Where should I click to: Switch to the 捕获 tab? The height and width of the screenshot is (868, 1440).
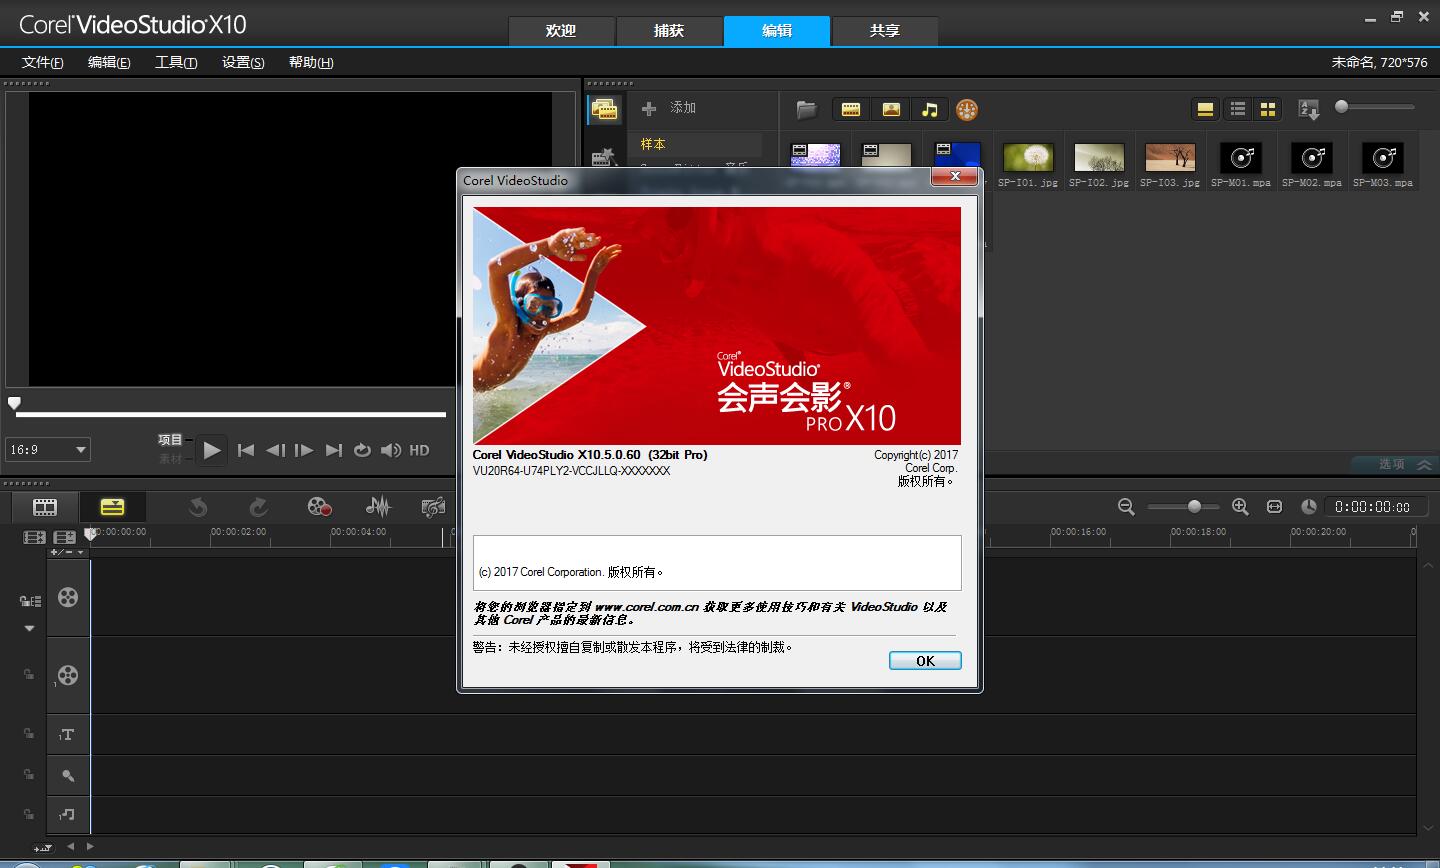coord(669,31)
